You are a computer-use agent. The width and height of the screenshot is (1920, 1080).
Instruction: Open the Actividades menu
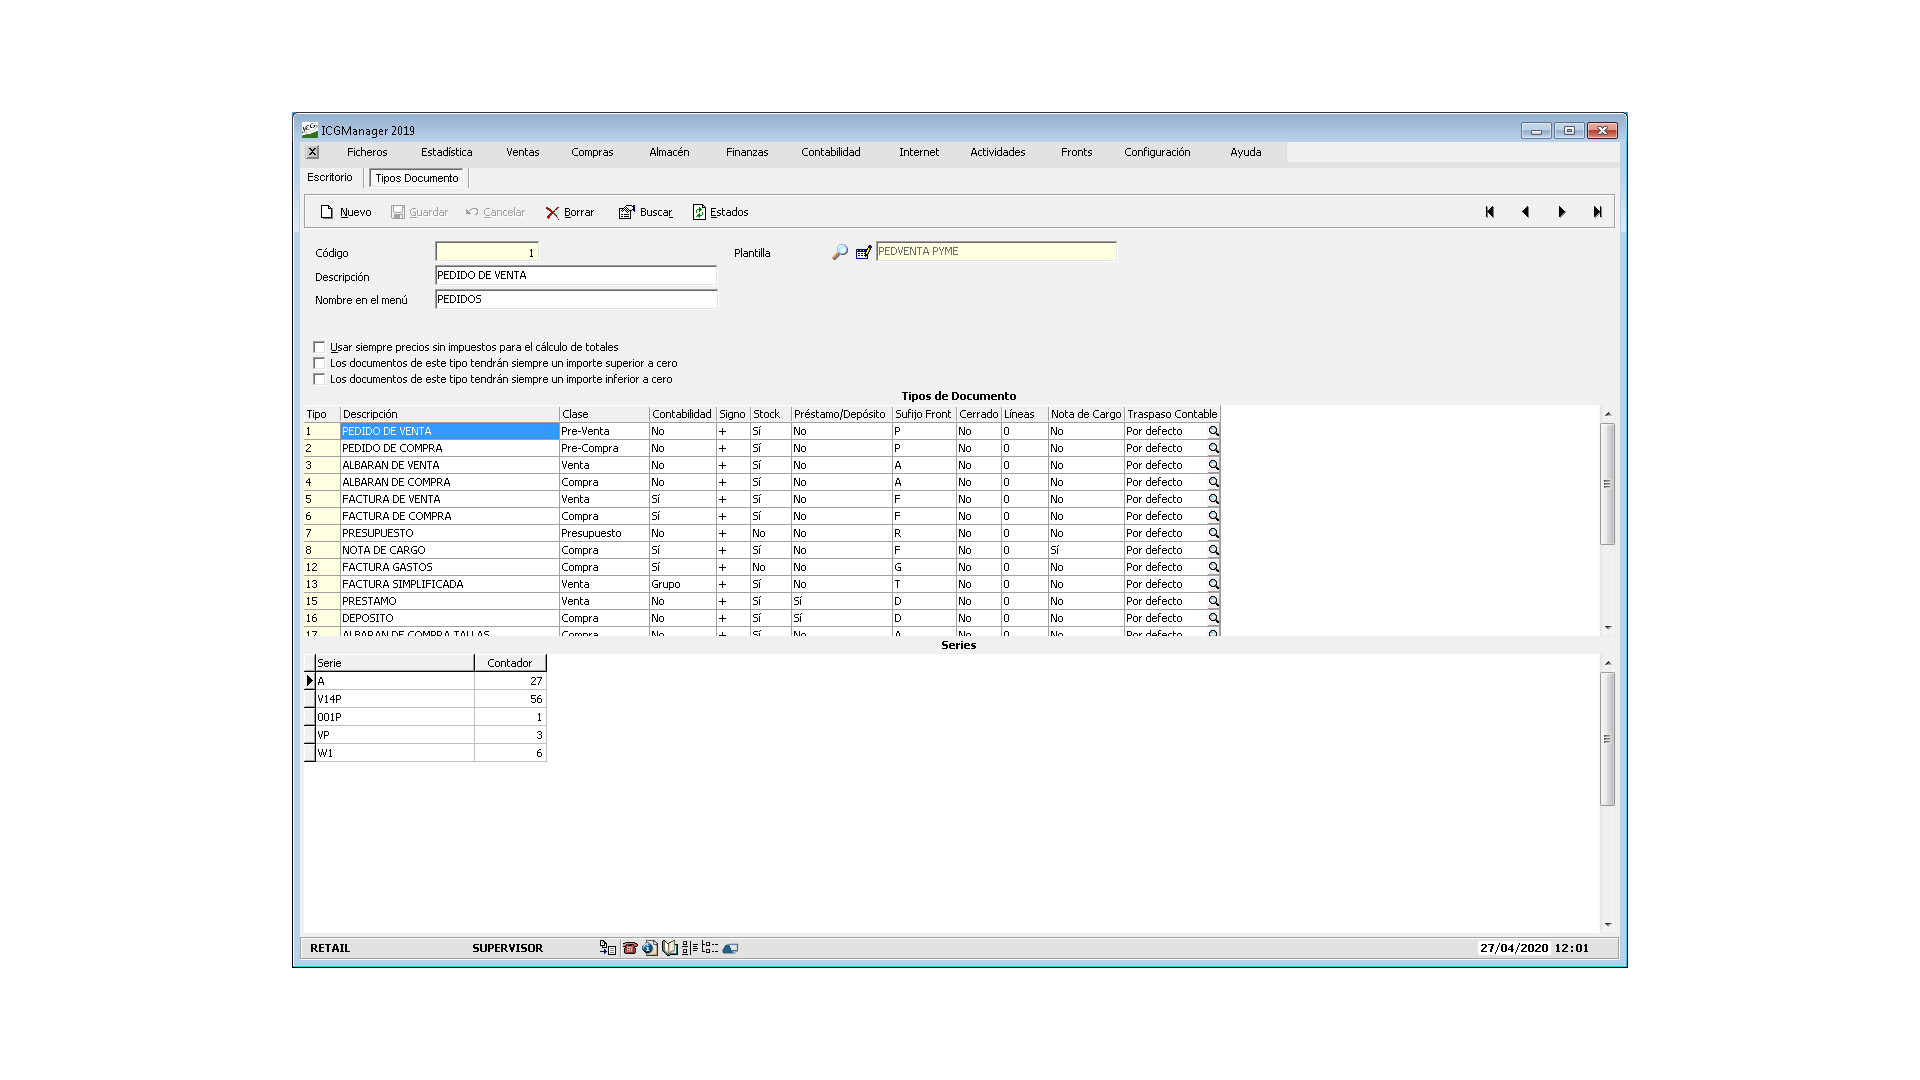tap(997, 152)
